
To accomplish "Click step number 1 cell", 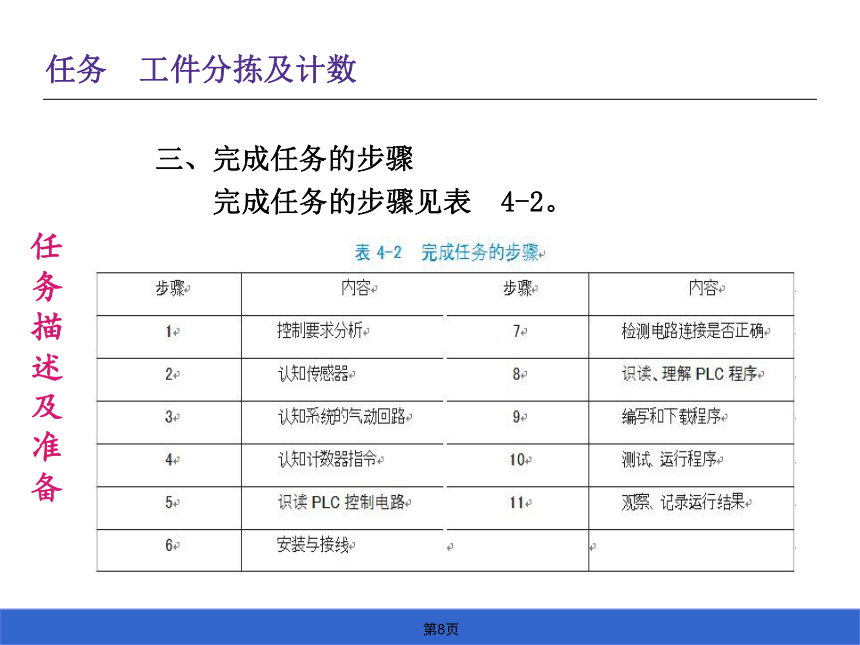I will (169, 337).
